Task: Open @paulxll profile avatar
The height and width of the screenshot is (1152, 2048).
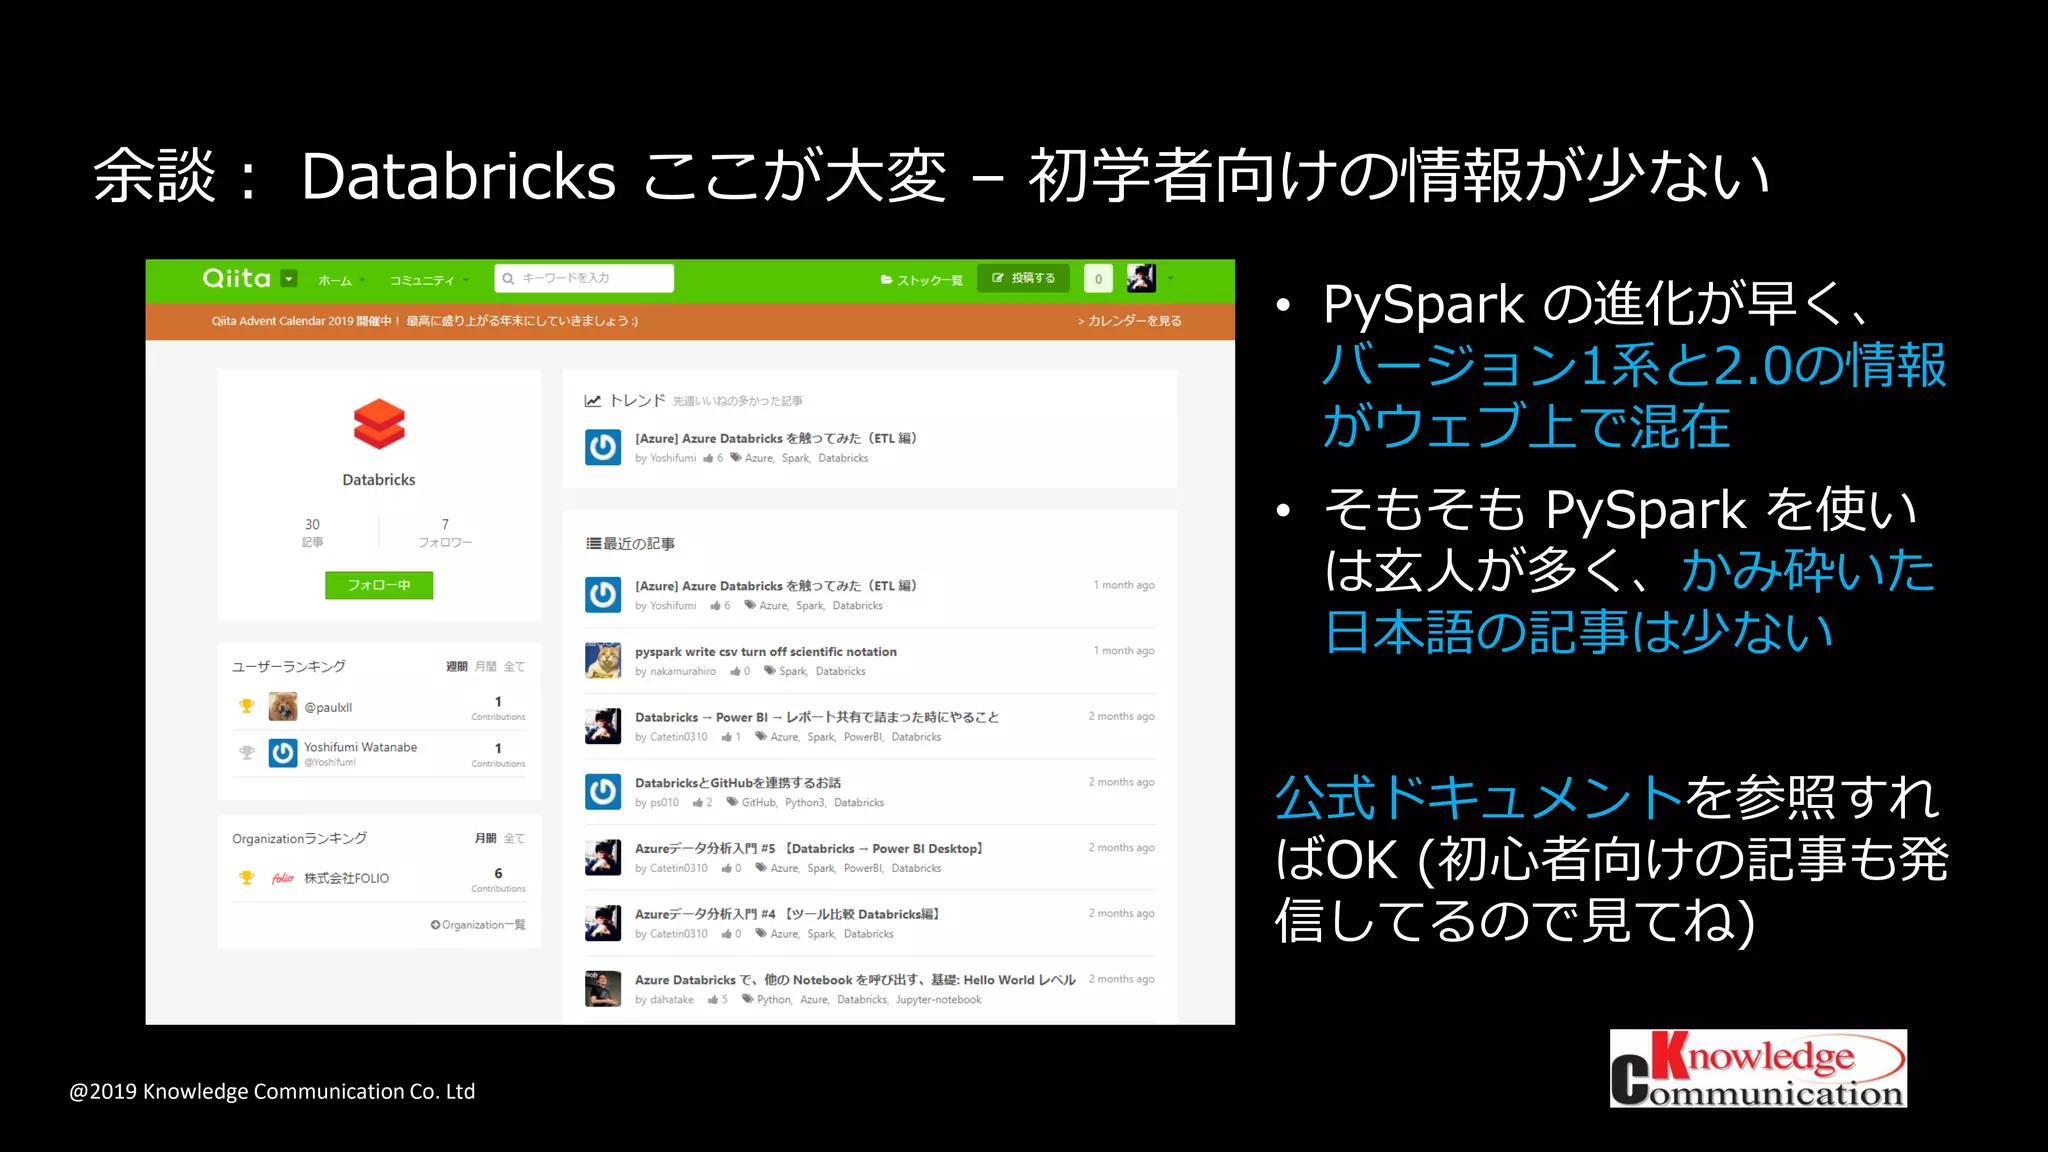Action: click(283, 706)
